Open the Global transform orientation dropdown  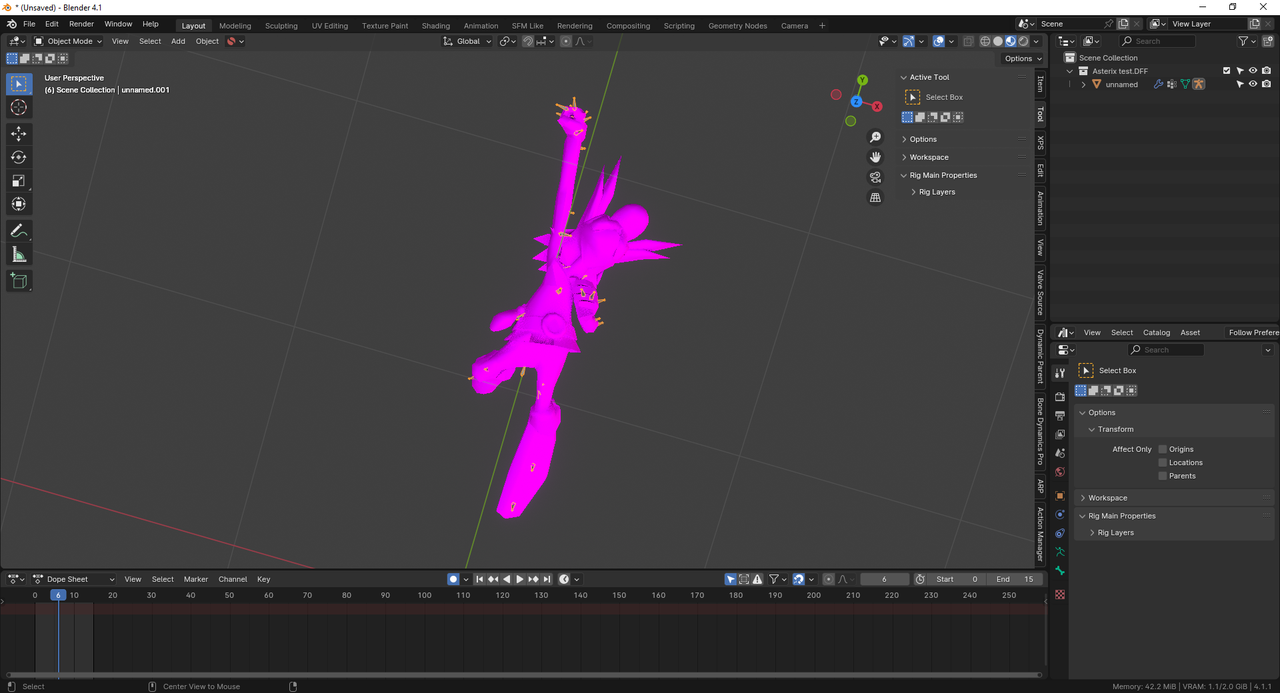[468, 41]
